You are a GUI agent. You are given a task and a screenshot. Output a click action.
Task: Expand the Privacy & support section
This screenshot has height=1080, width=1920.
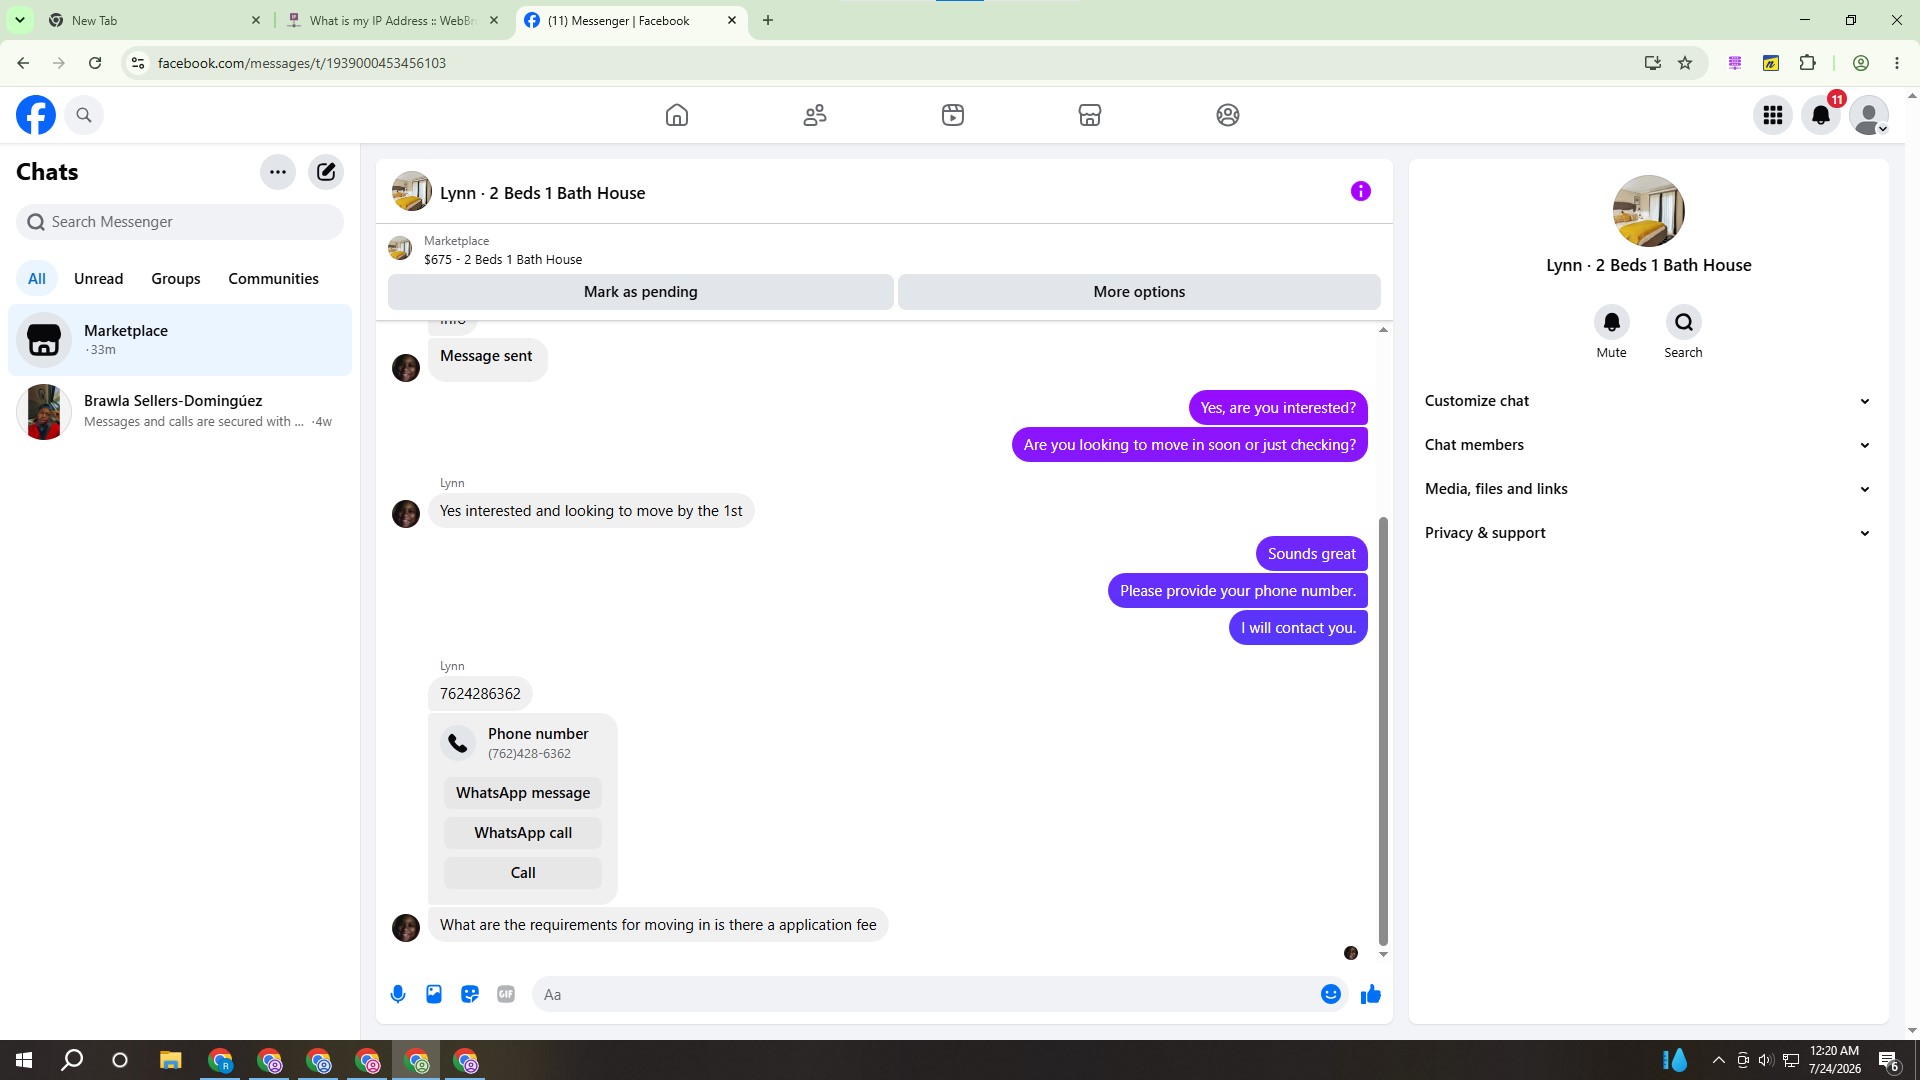pyautogui.click(x=1648, y=533)
